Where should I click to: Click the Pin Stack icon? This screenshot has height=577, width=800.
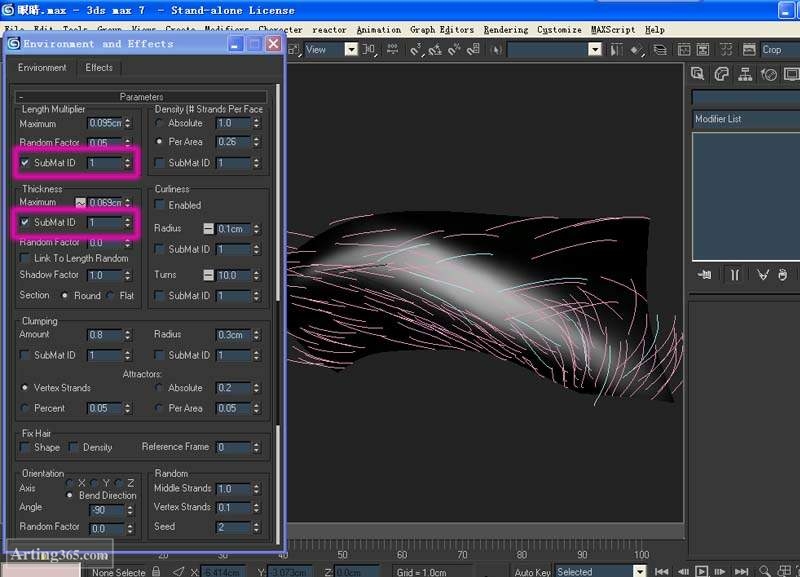(x=705, y=275)
